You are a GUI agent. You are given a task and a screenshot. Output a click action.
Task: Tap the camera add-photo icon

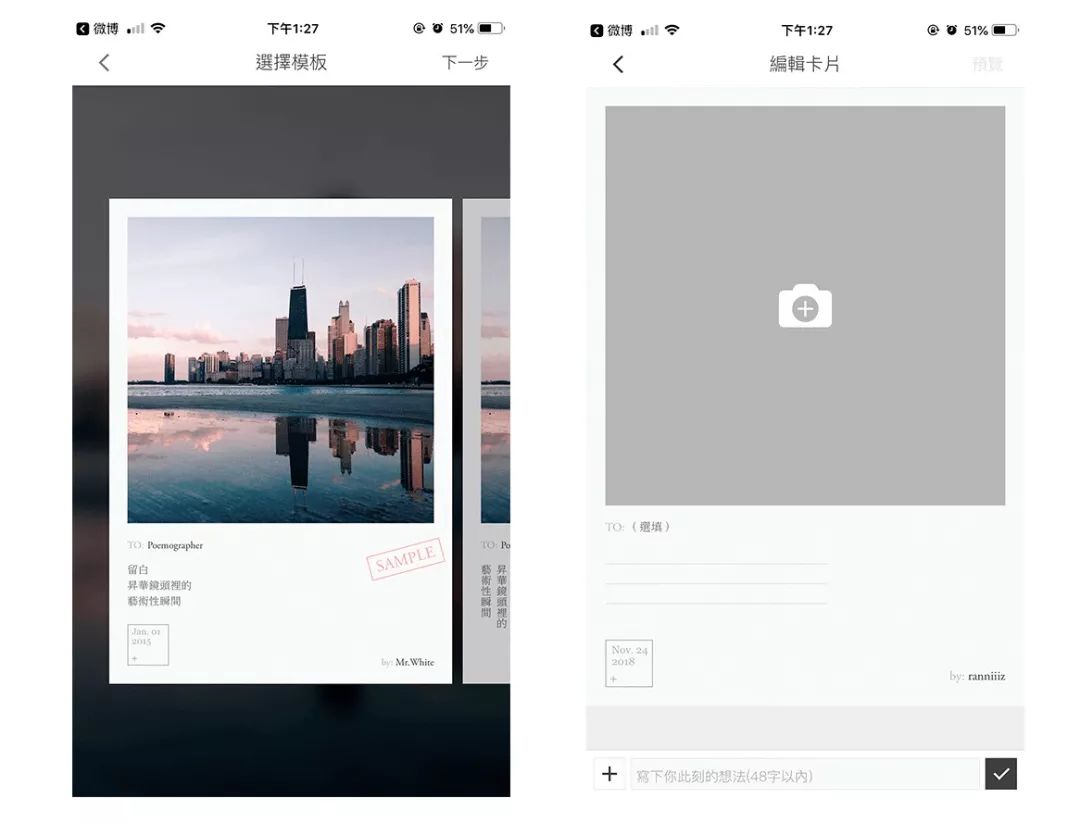pyautogui.click(x=804, y=306)
